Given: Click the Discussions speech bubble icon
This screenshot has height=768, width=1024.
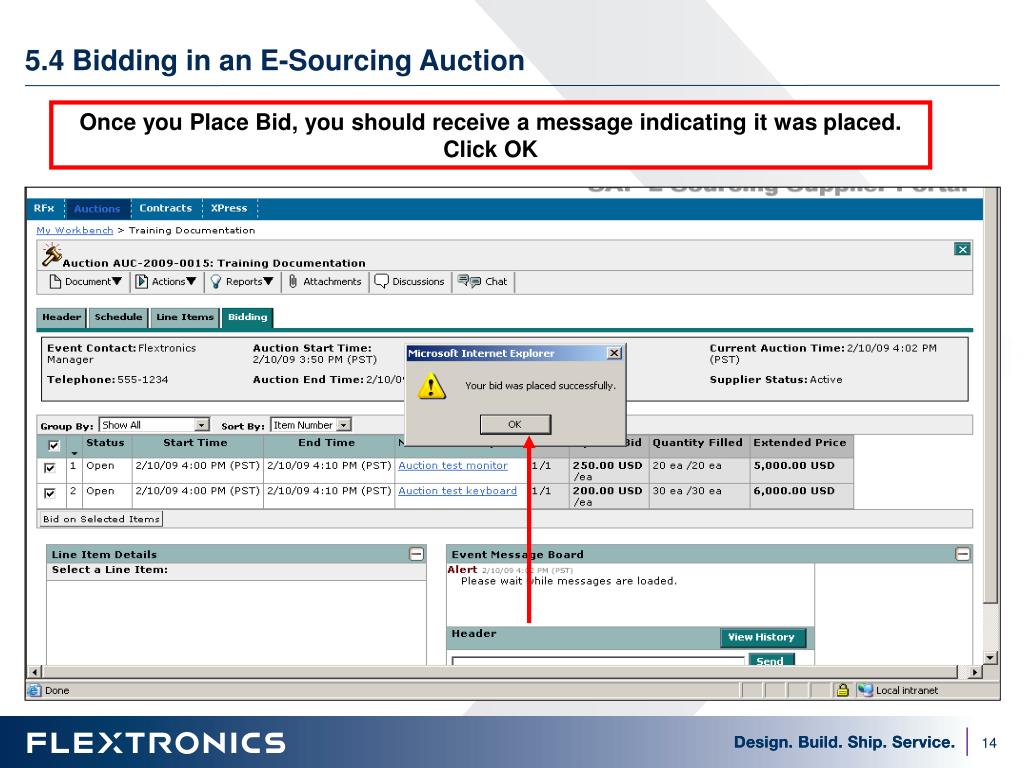Looking at the screenshot, I should [381, 281].
